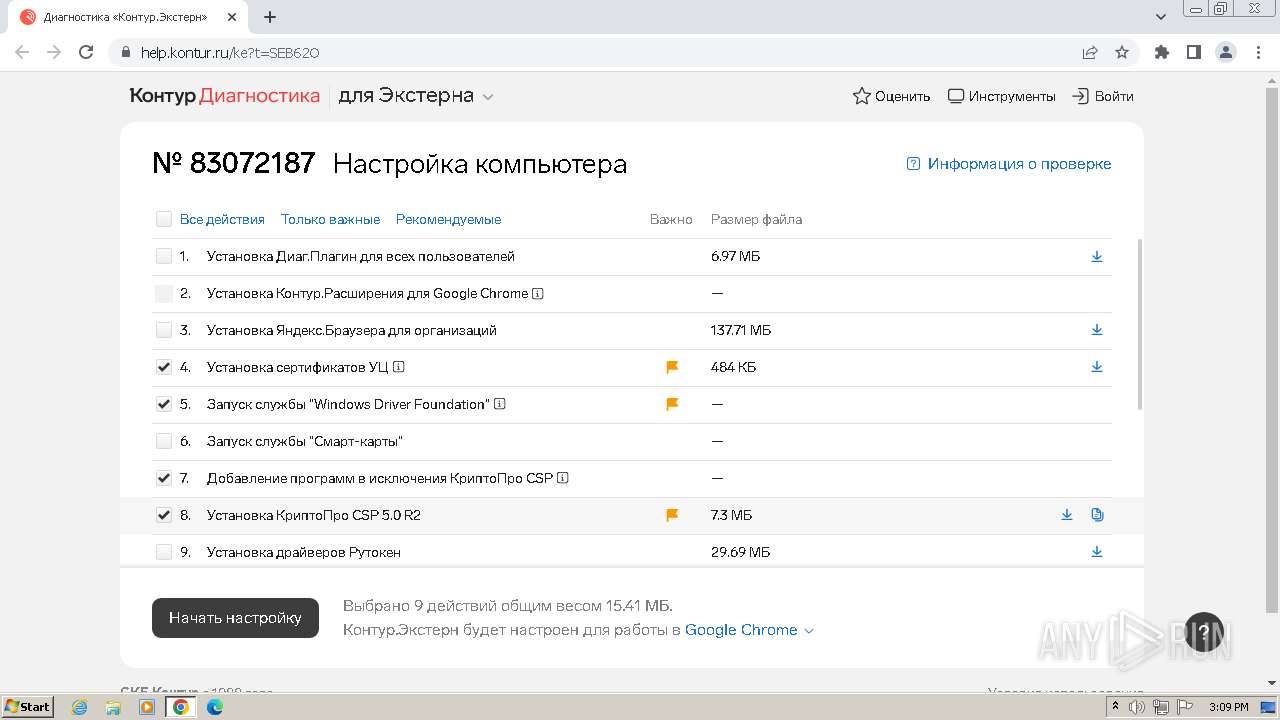Click the Контур Диагностика logo
Image resolution: width=1280 pixels, height=720 pixels.
225,96
